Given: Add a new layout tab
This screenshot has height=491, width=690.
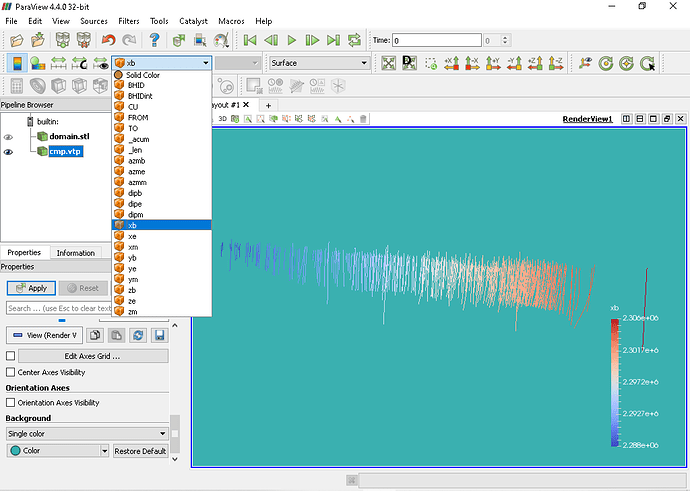Looking at the screenshot, I should pos(268,105).
